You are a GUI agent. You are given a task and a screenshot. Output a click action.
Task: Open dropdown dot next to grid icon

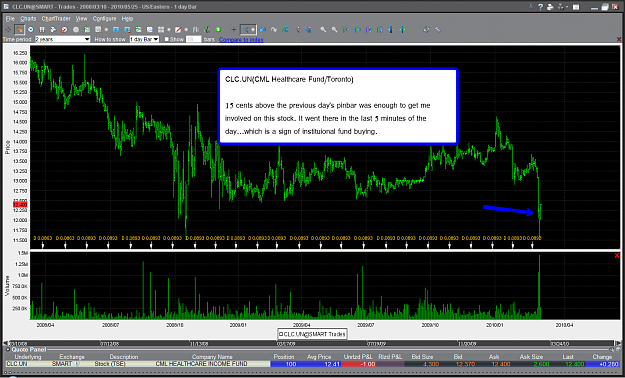tap(169, 30)
